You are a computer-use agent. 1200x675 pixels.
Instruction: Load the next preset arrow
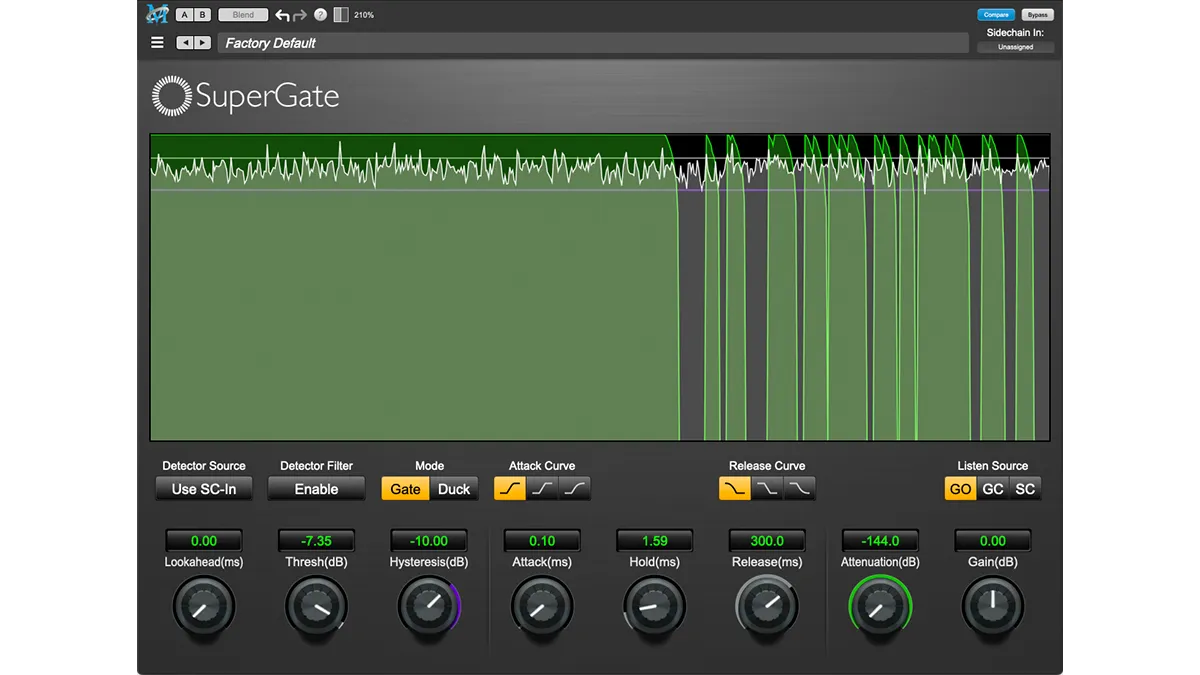coord(203,43)
